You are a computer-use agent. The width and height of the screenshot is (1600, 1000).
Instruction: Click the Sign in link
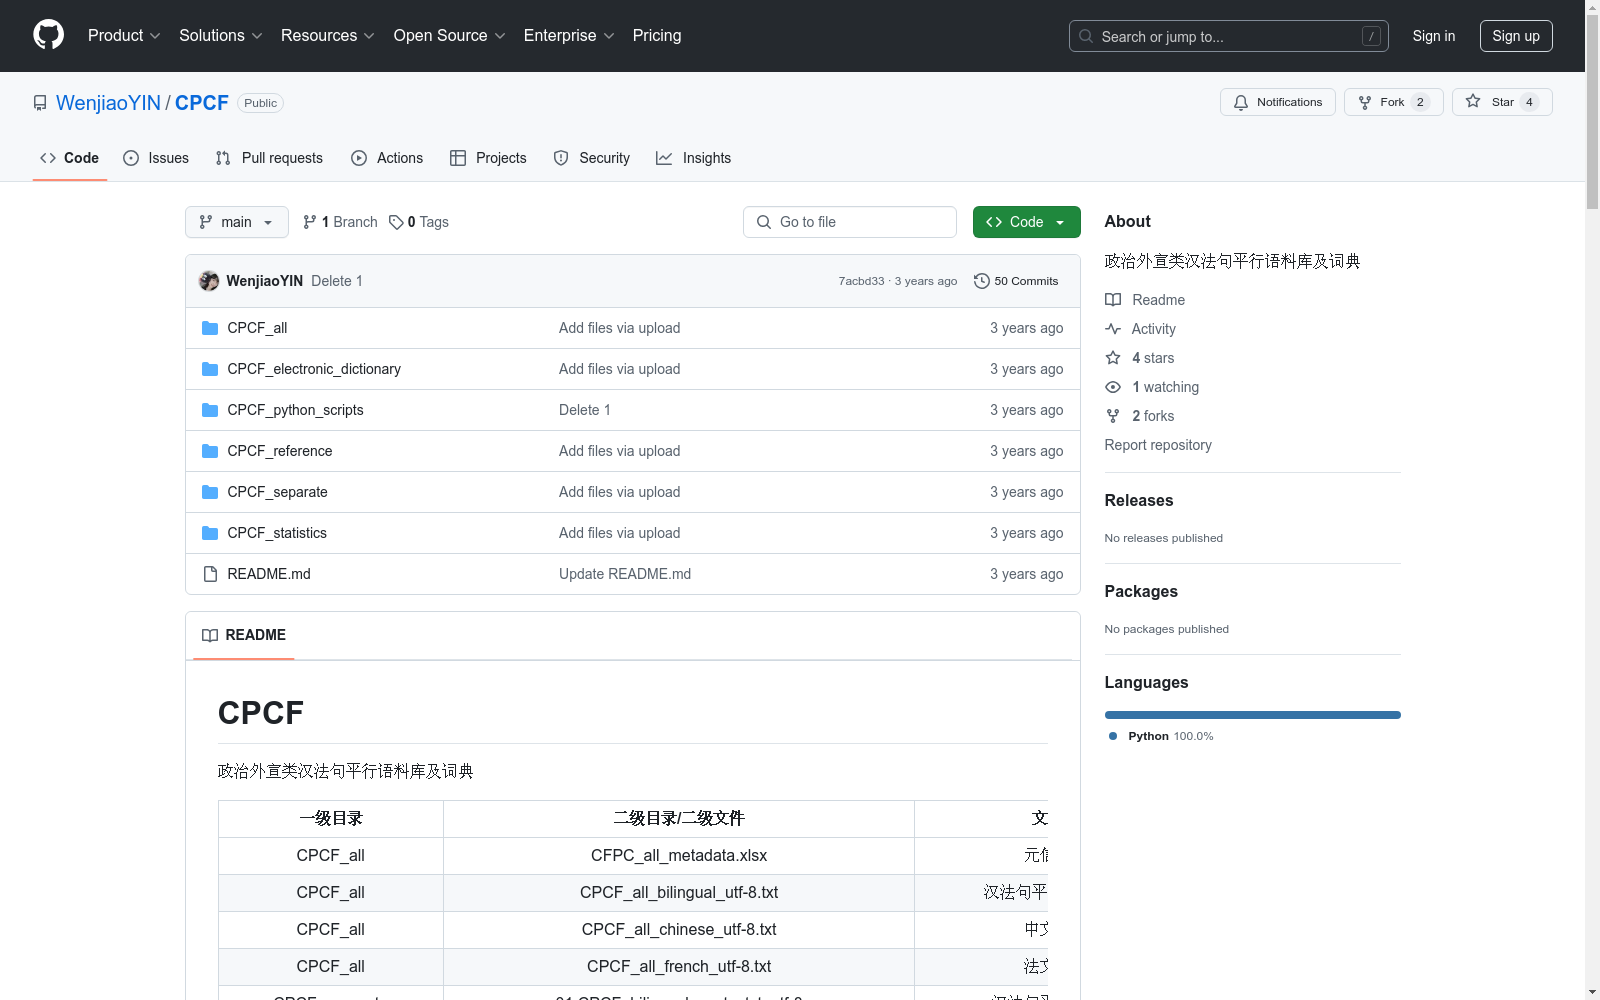(x=1434, y=36)
